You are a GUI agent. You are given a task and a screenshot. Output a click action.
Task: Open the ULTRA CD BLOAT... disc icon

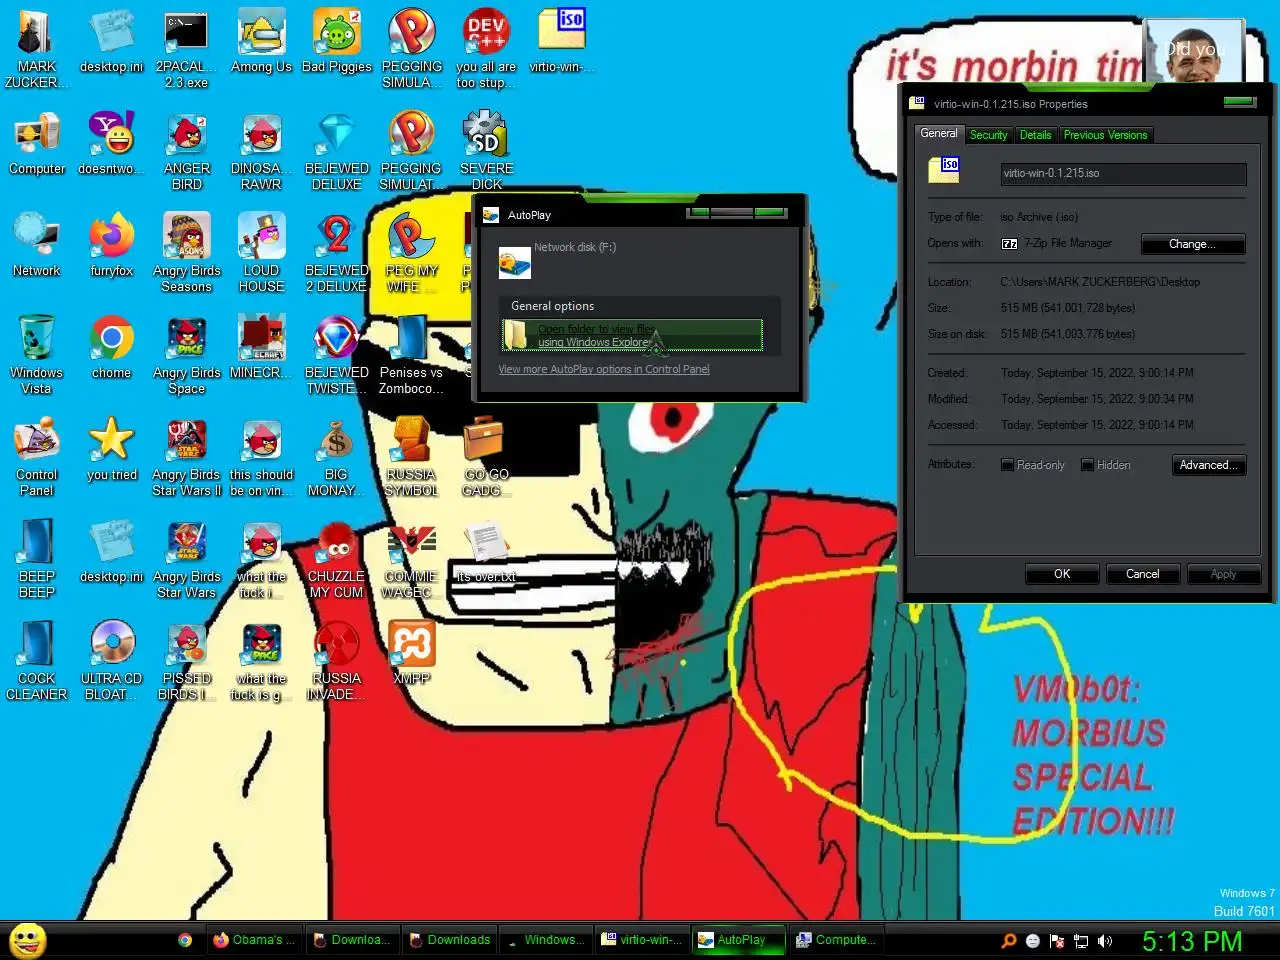click(112, 661)
